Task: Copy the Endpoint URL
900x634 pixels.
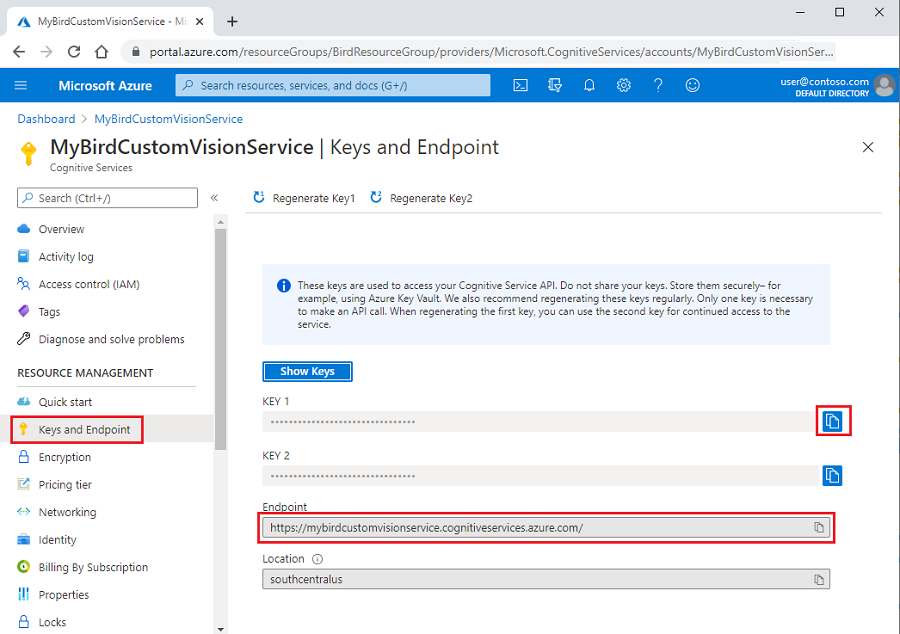Action: (818, 527)
